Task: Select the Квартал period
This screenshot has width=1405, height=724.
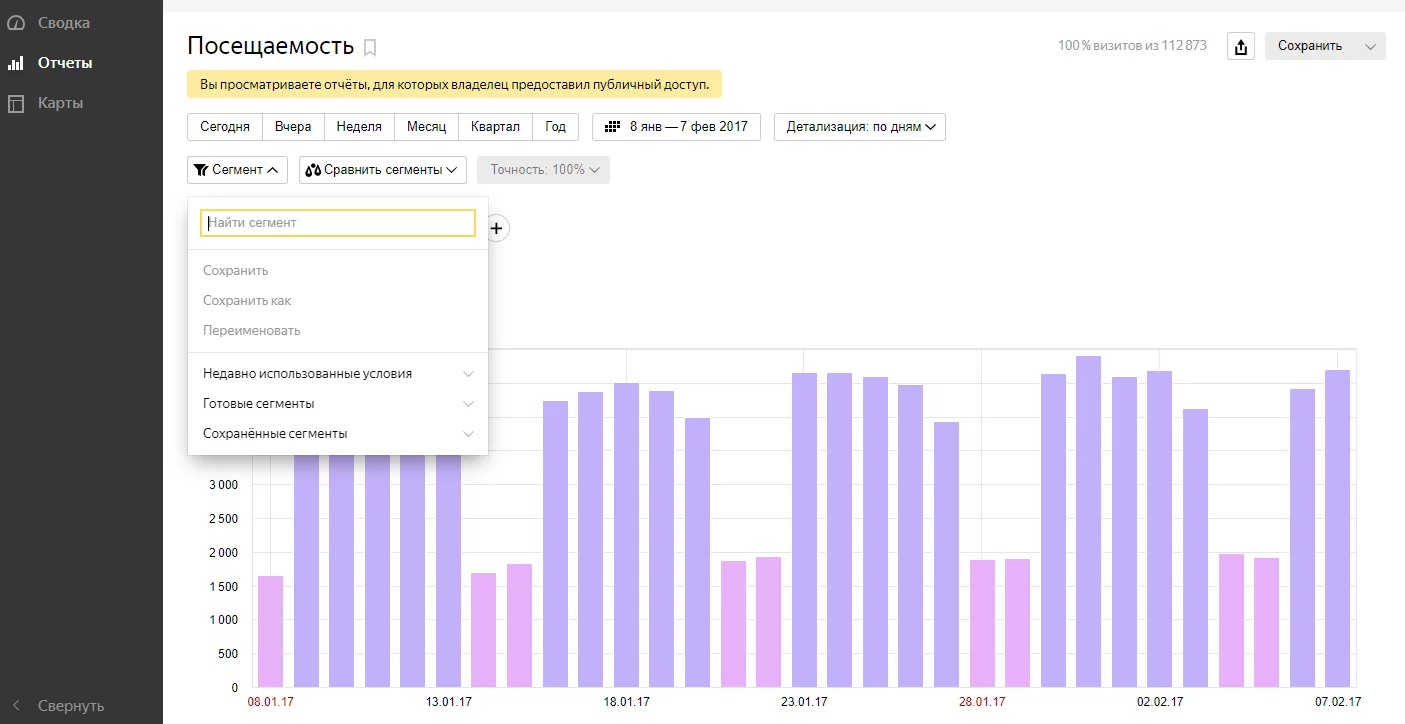Action: [x=495, y=127]
